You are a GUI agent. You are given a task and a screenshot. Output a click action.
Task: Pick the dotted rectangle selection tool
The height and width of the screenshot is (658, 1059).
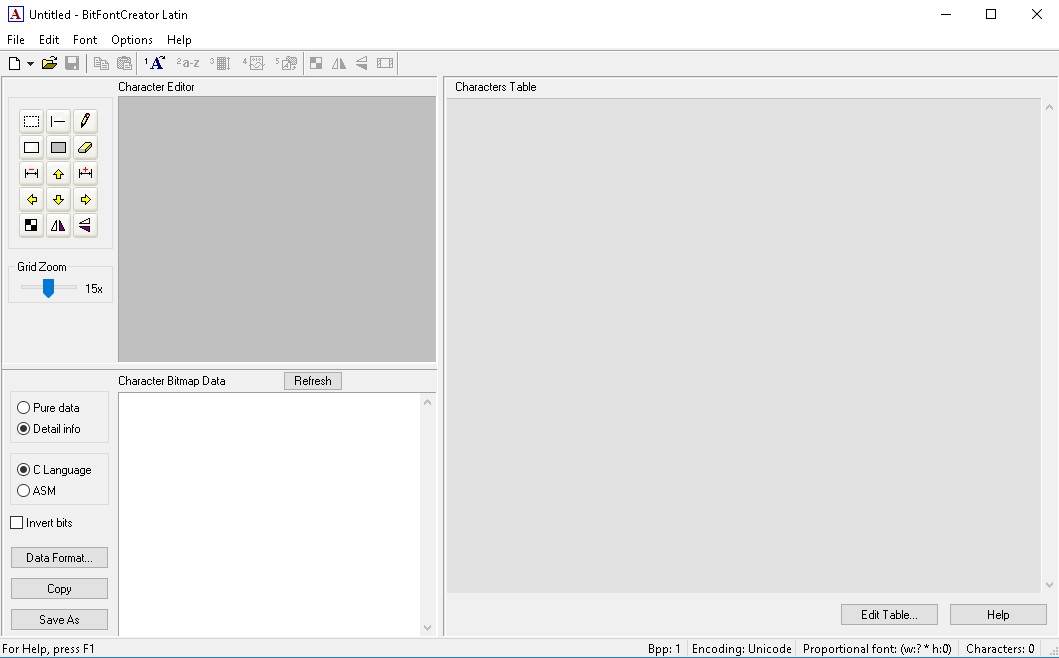click(32, 121)
